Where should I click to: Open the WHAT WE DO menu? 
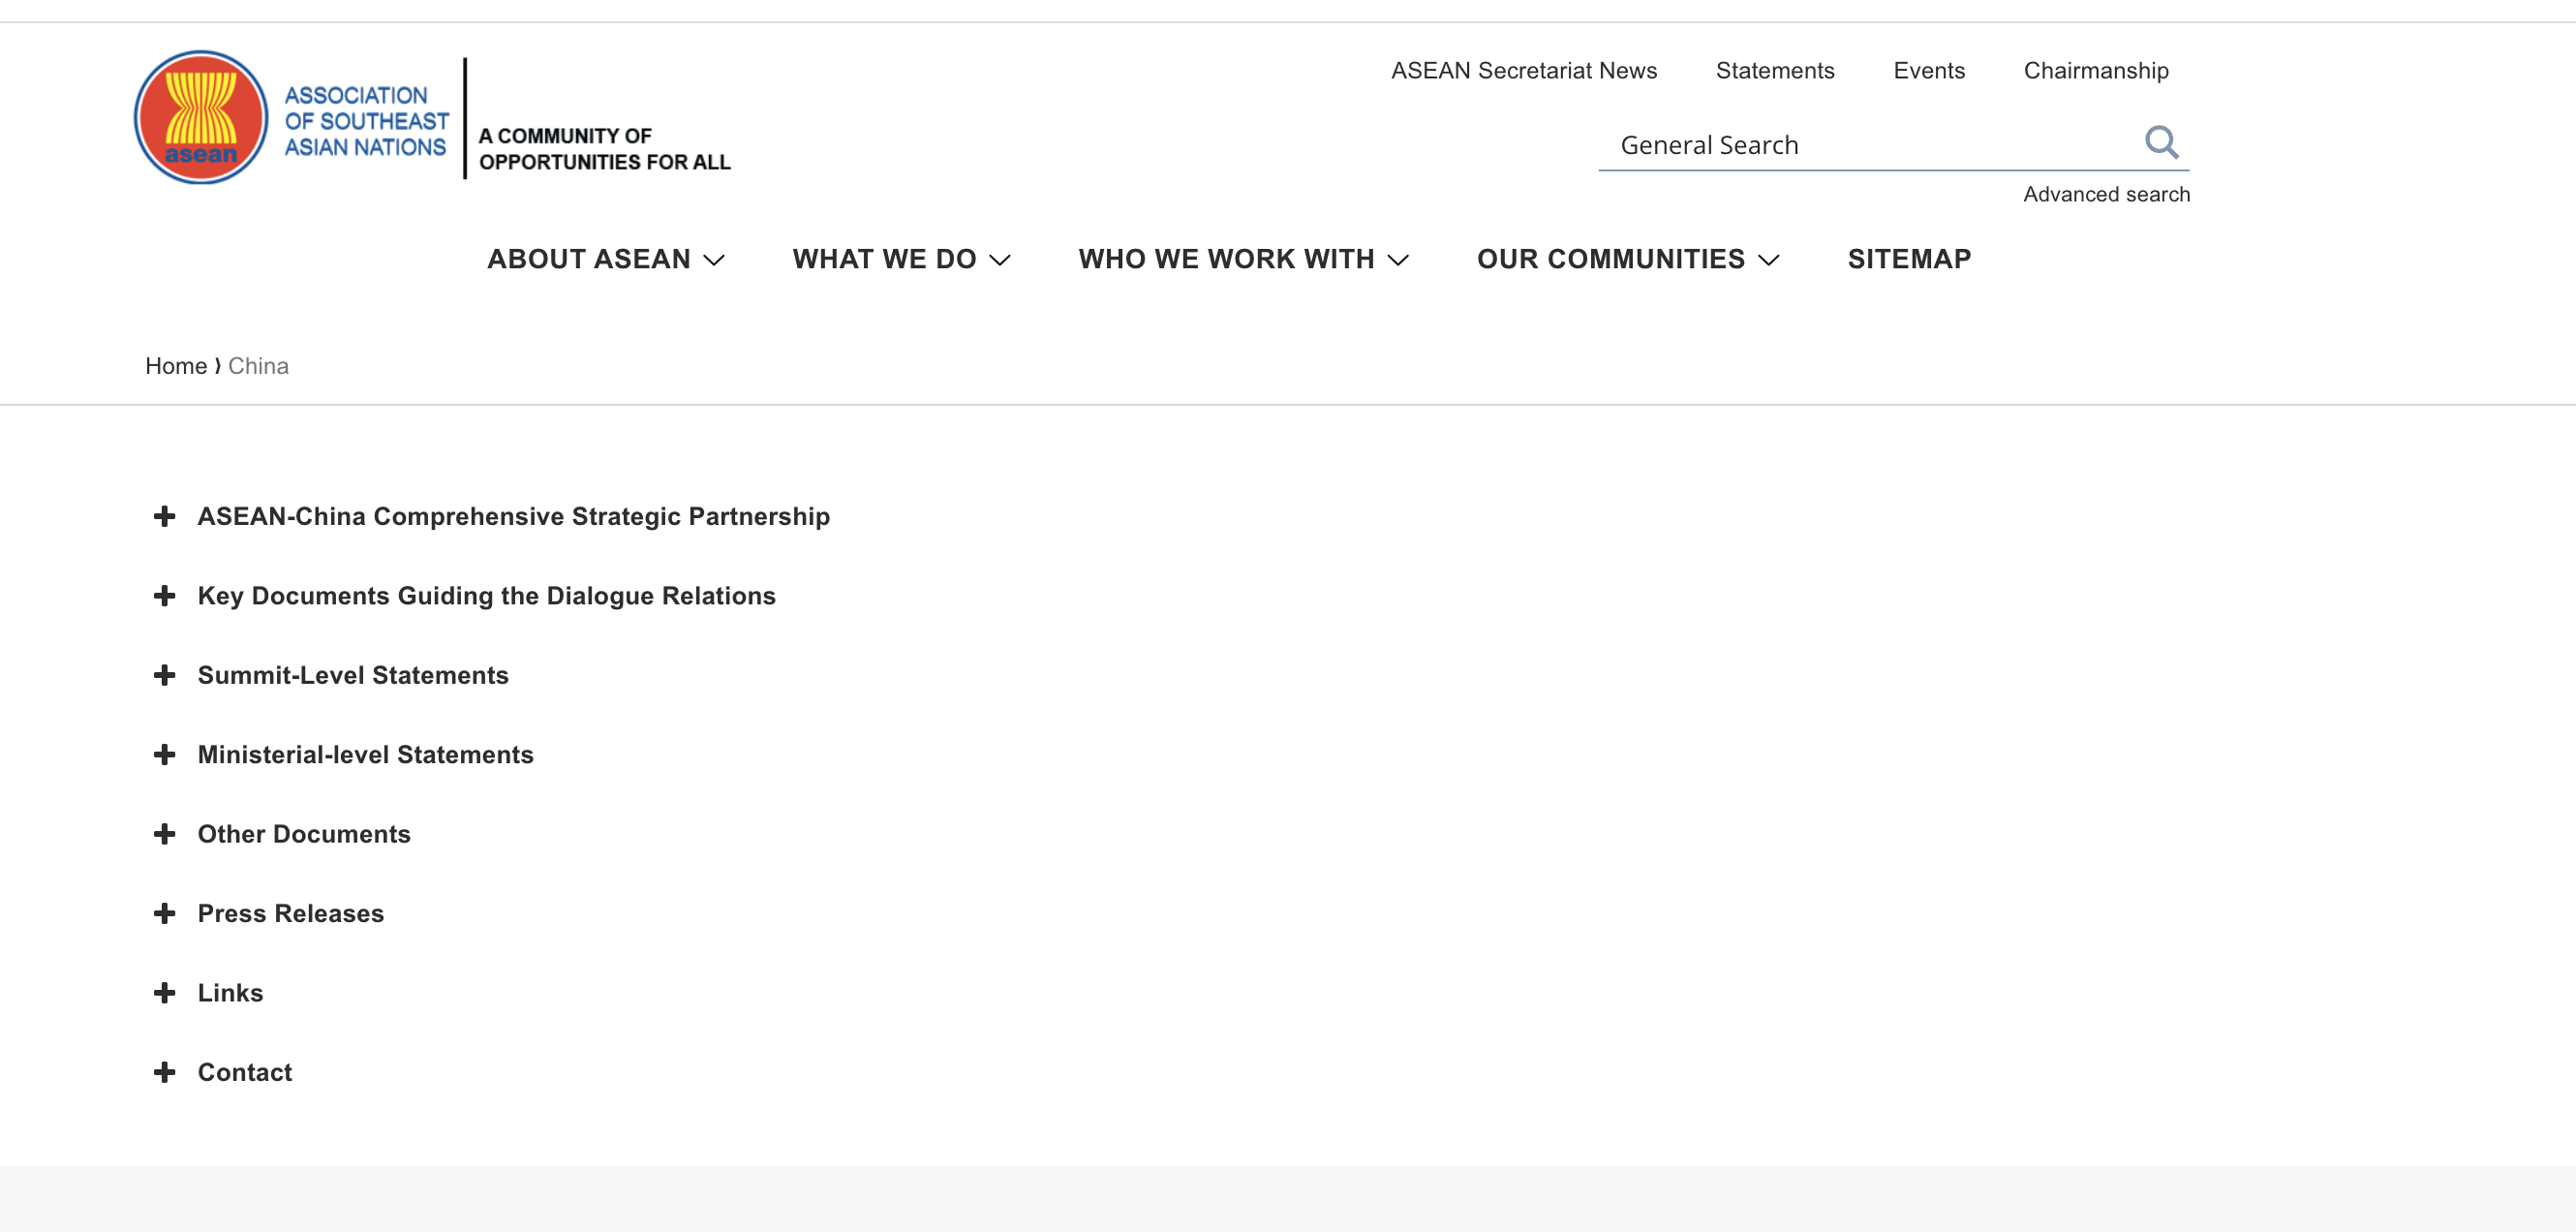point(901,259)
